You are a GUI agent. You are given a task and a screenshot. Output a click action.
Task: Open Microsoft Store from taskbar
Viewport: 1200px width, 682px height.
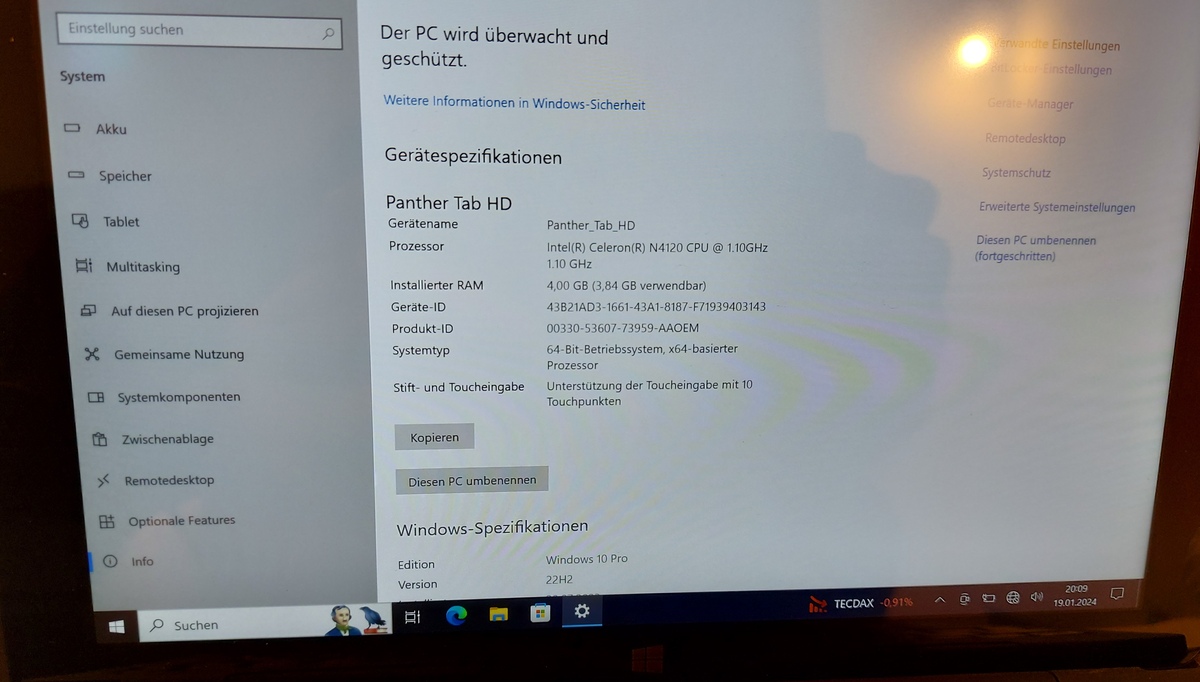[540, 611]
